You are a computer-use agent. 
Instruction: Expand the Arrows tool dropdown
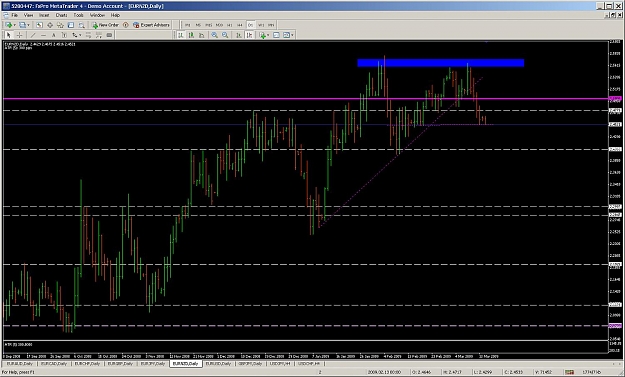[x=80, y=35]
